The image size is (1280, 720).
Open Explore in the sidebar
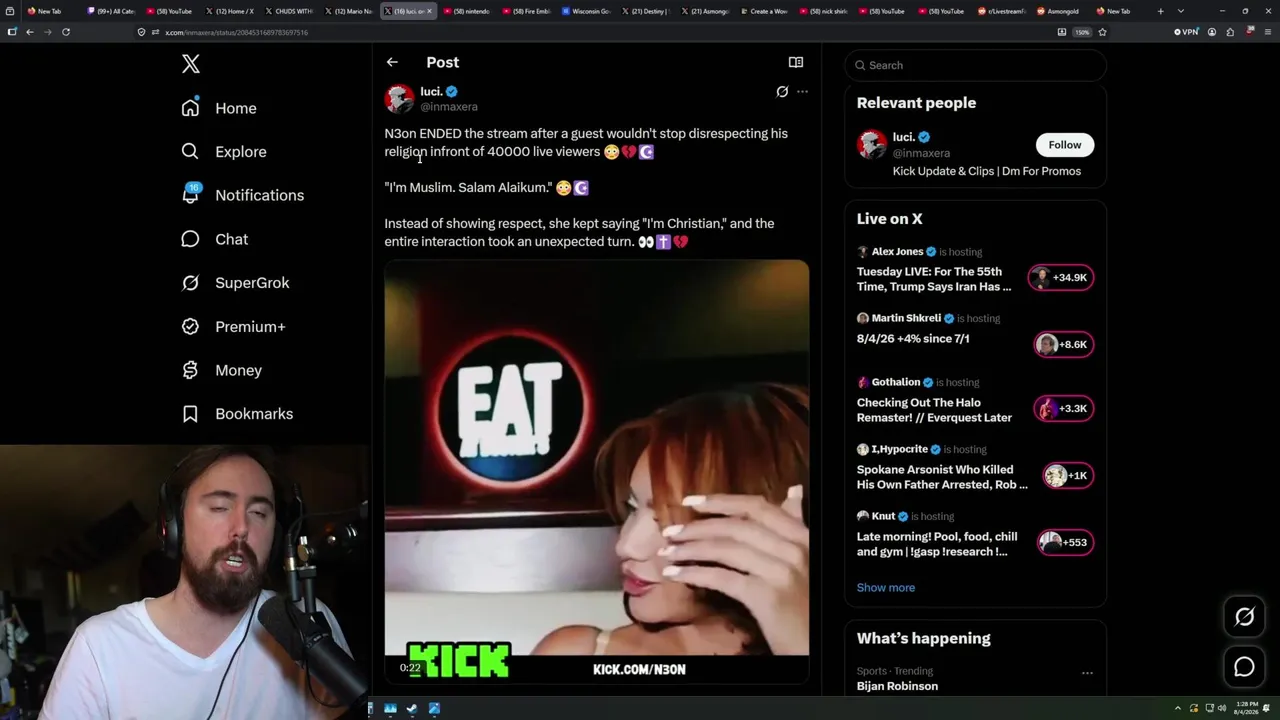pos(224,152)
